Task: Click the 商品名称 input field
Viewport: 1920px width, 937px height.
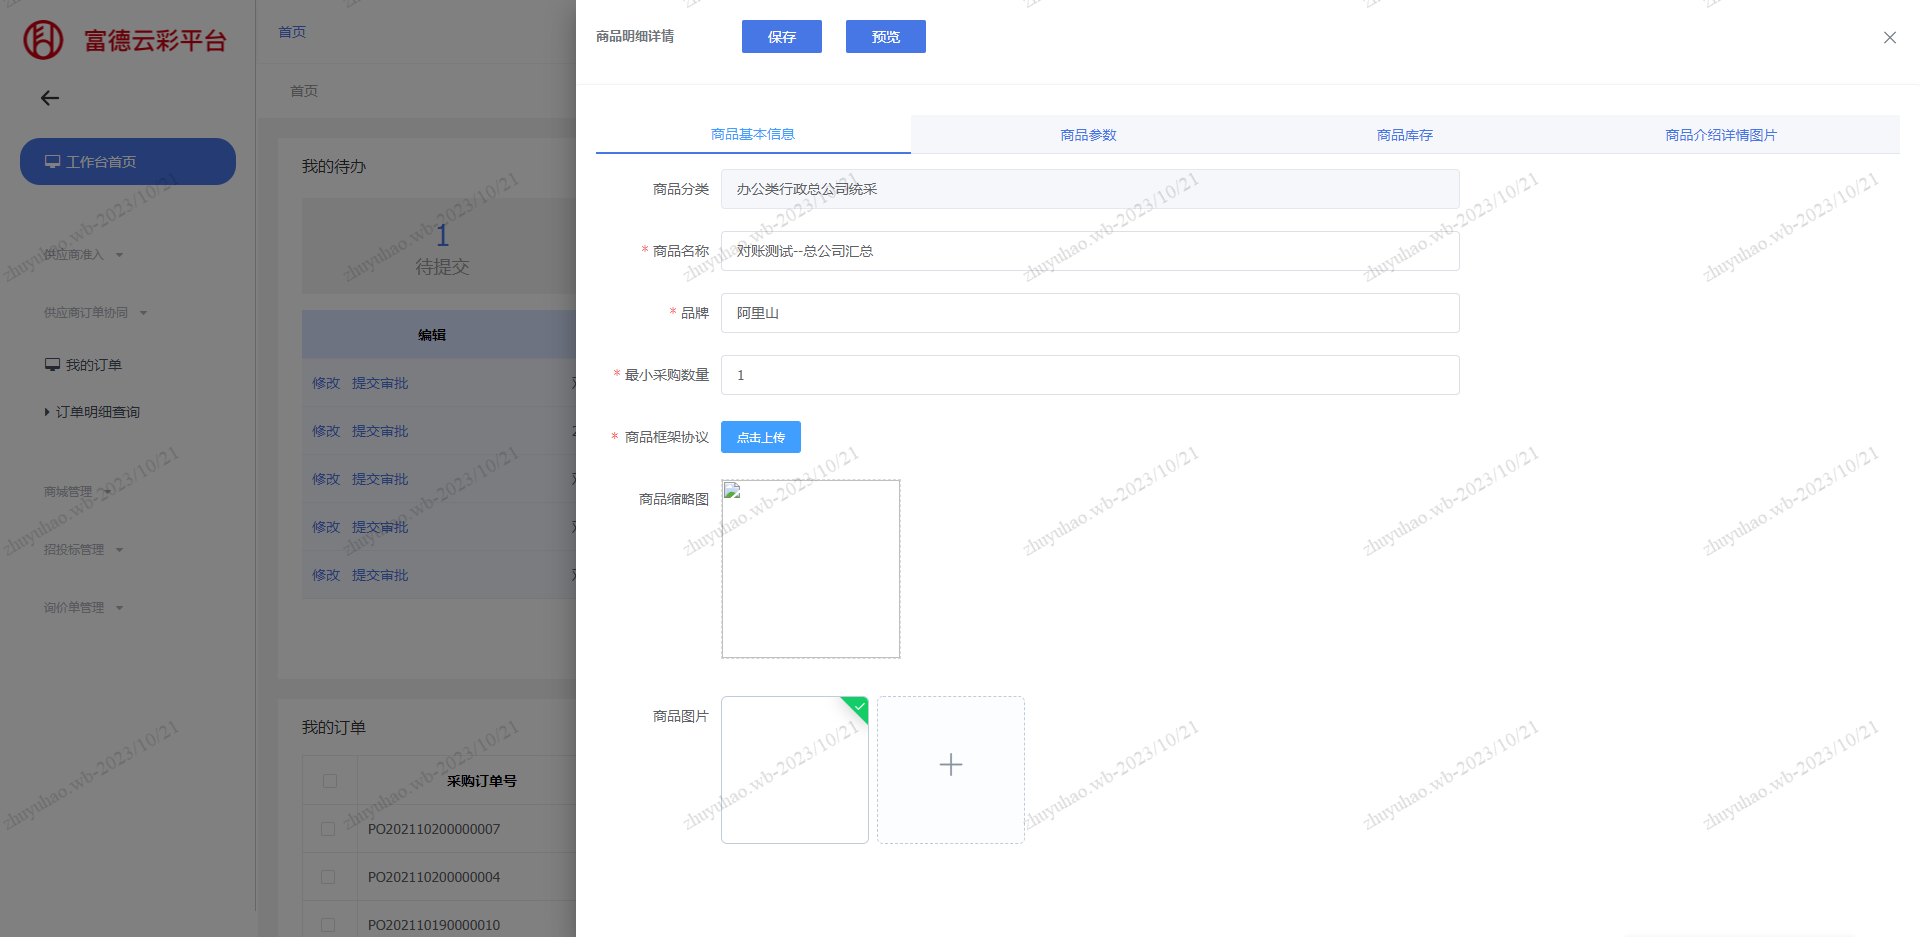Action: click(1090, 251)
